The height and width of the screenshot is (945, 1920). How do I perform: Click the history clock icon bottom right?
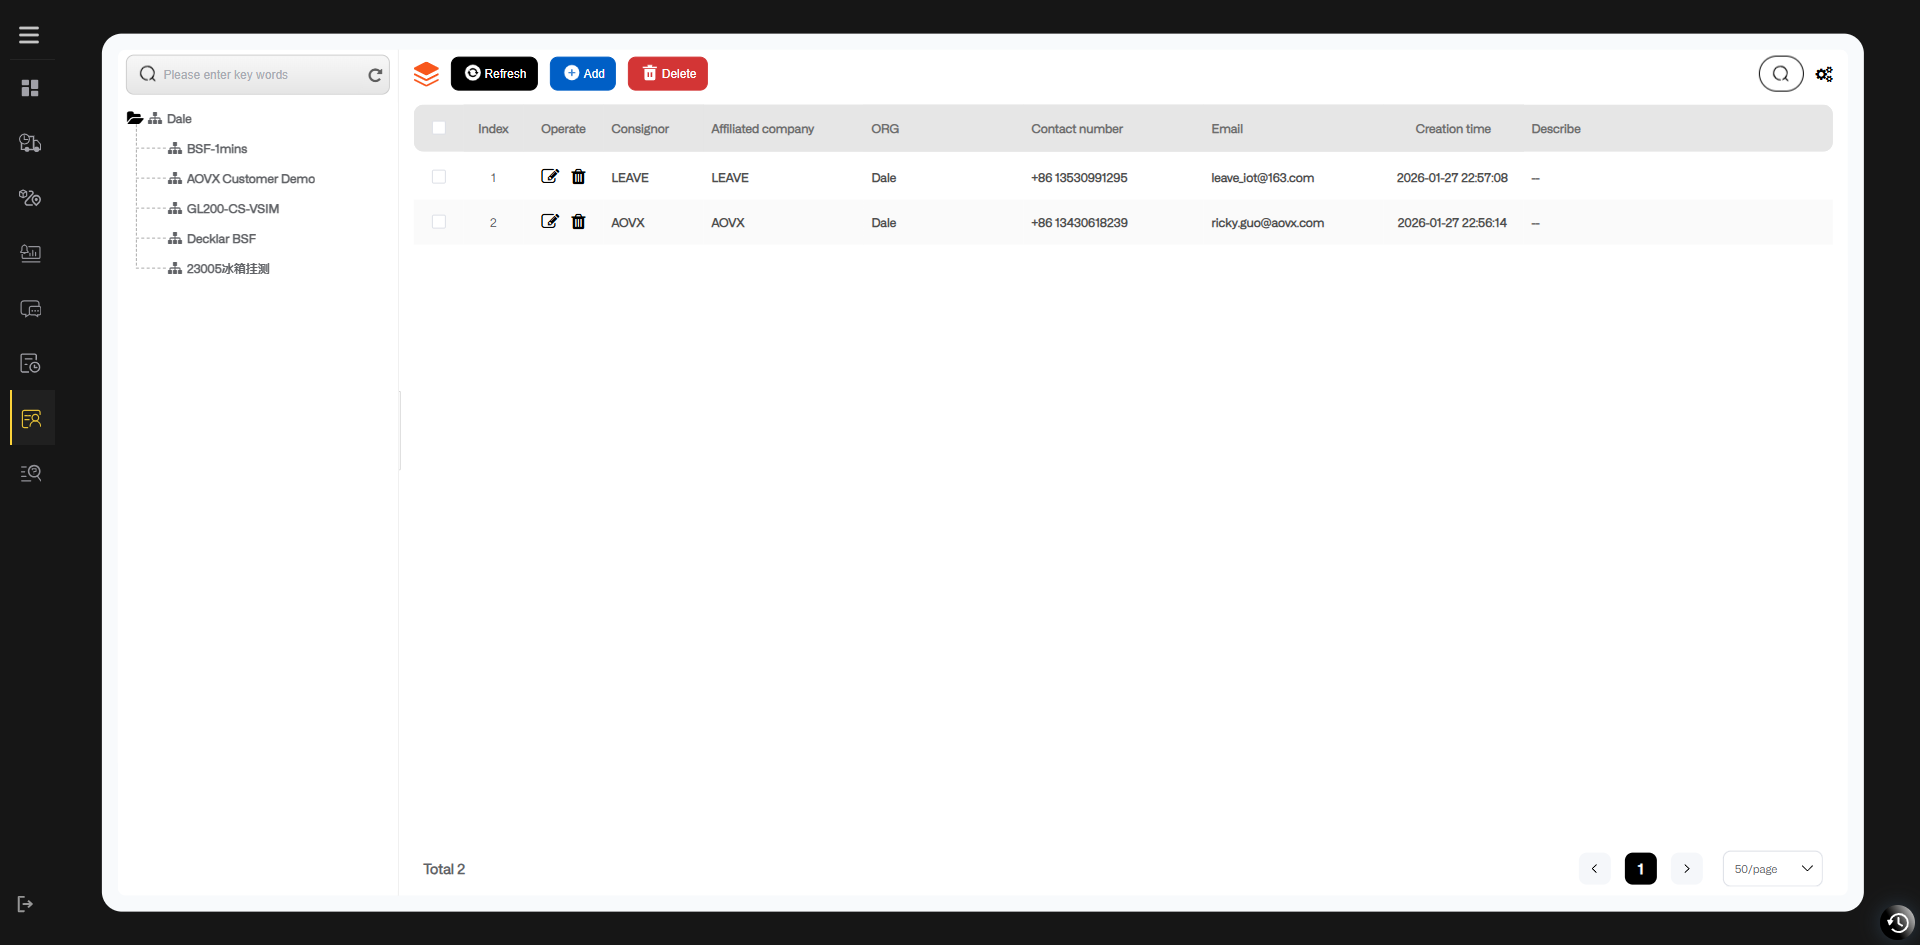click(1897, 922)
